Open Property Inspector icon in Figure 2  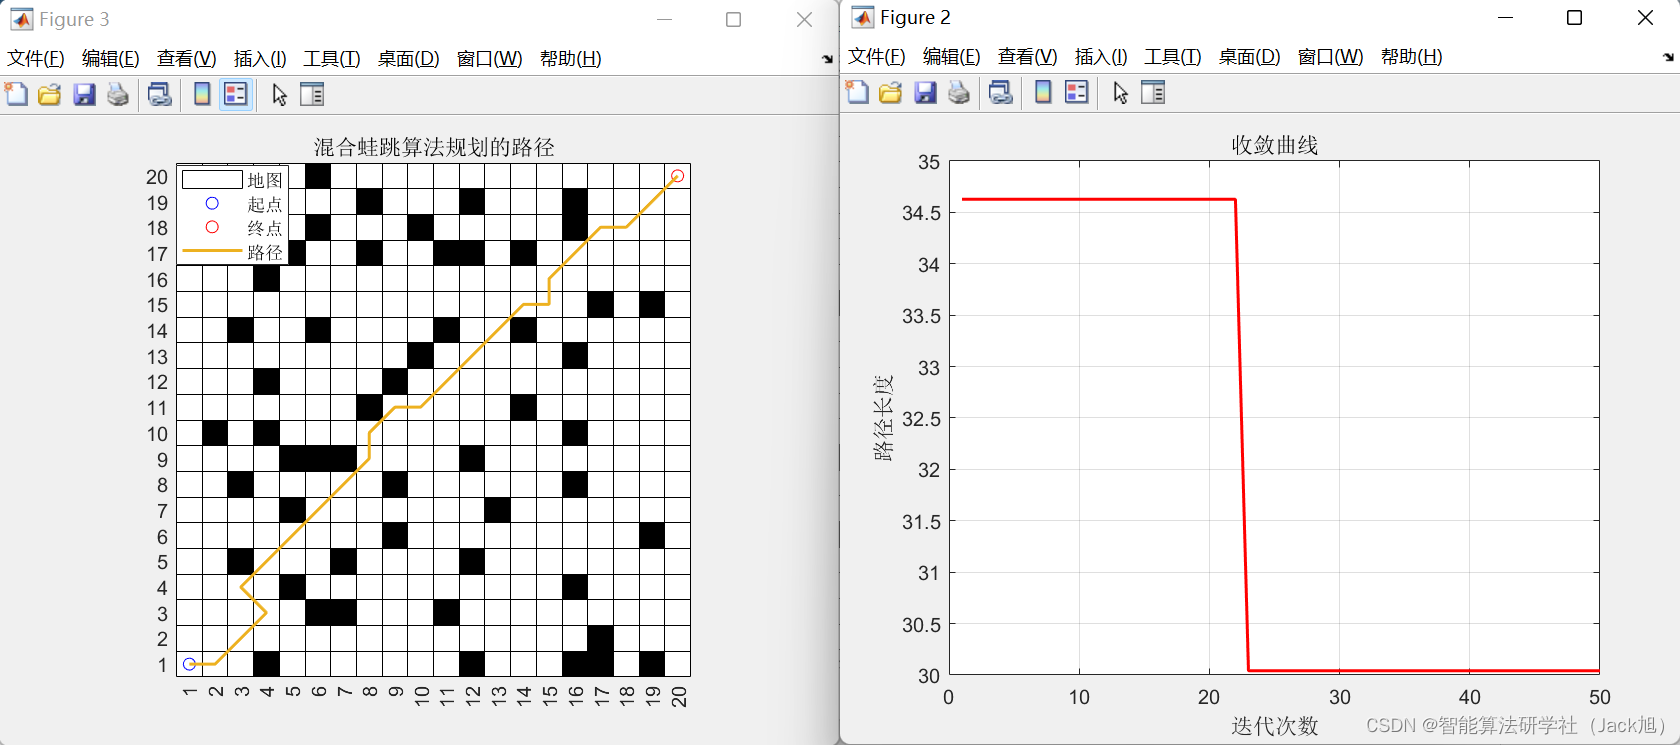pos(1153,93)
